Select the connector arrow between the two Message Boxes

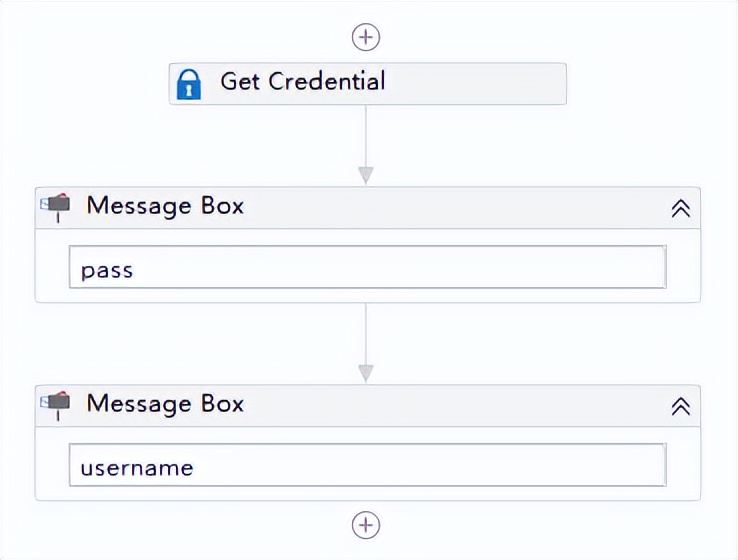pyautogui.click(x=366, y=333)
